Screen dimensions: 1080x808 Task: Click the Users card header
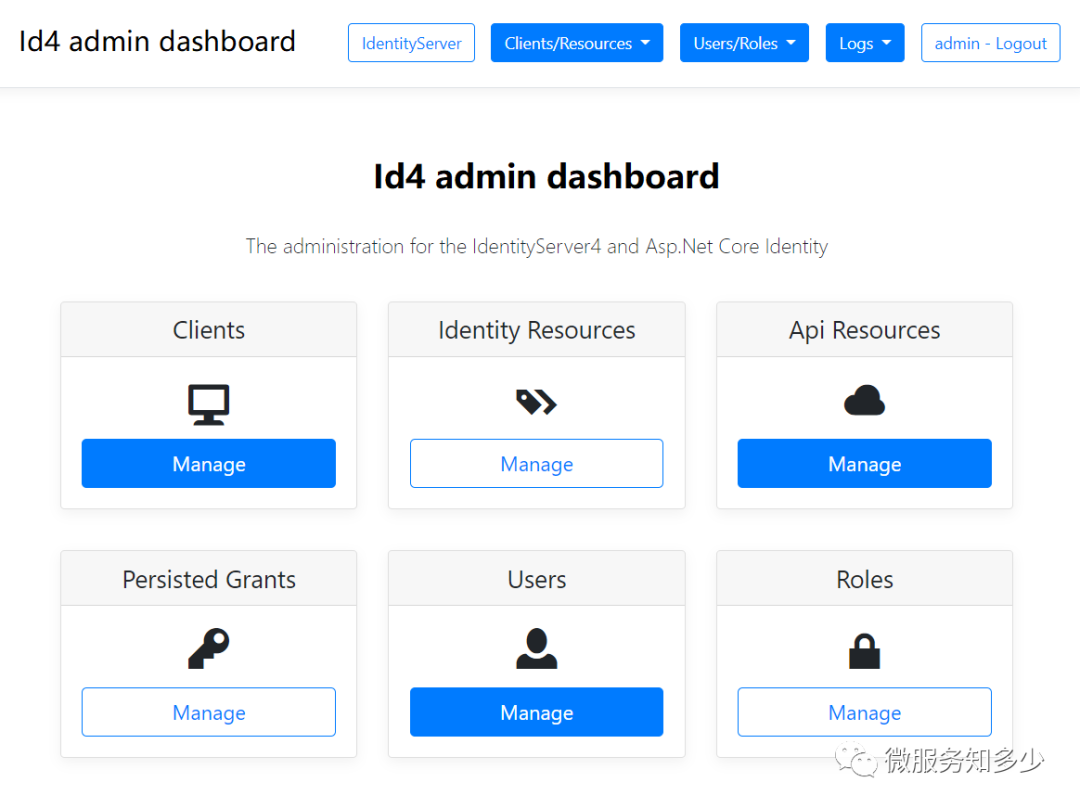[x=537, y=579]
